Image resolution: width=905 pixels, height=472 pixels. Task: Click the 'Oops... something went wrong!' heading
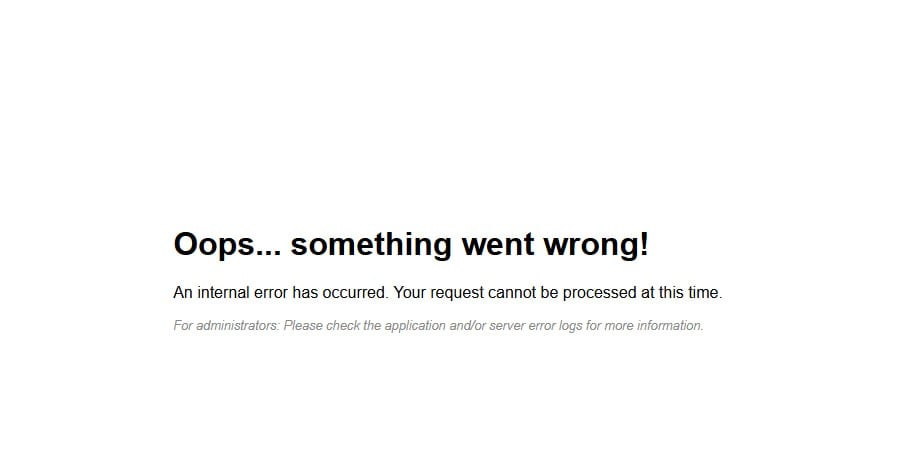411,244
